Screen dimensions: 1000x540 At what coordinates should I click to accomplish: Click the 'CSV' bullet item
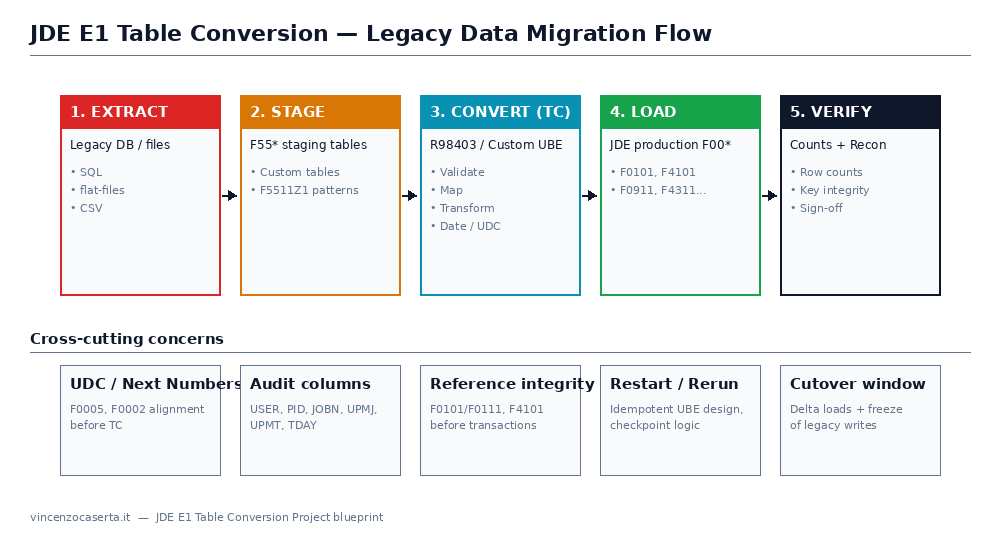click(86, 208)
